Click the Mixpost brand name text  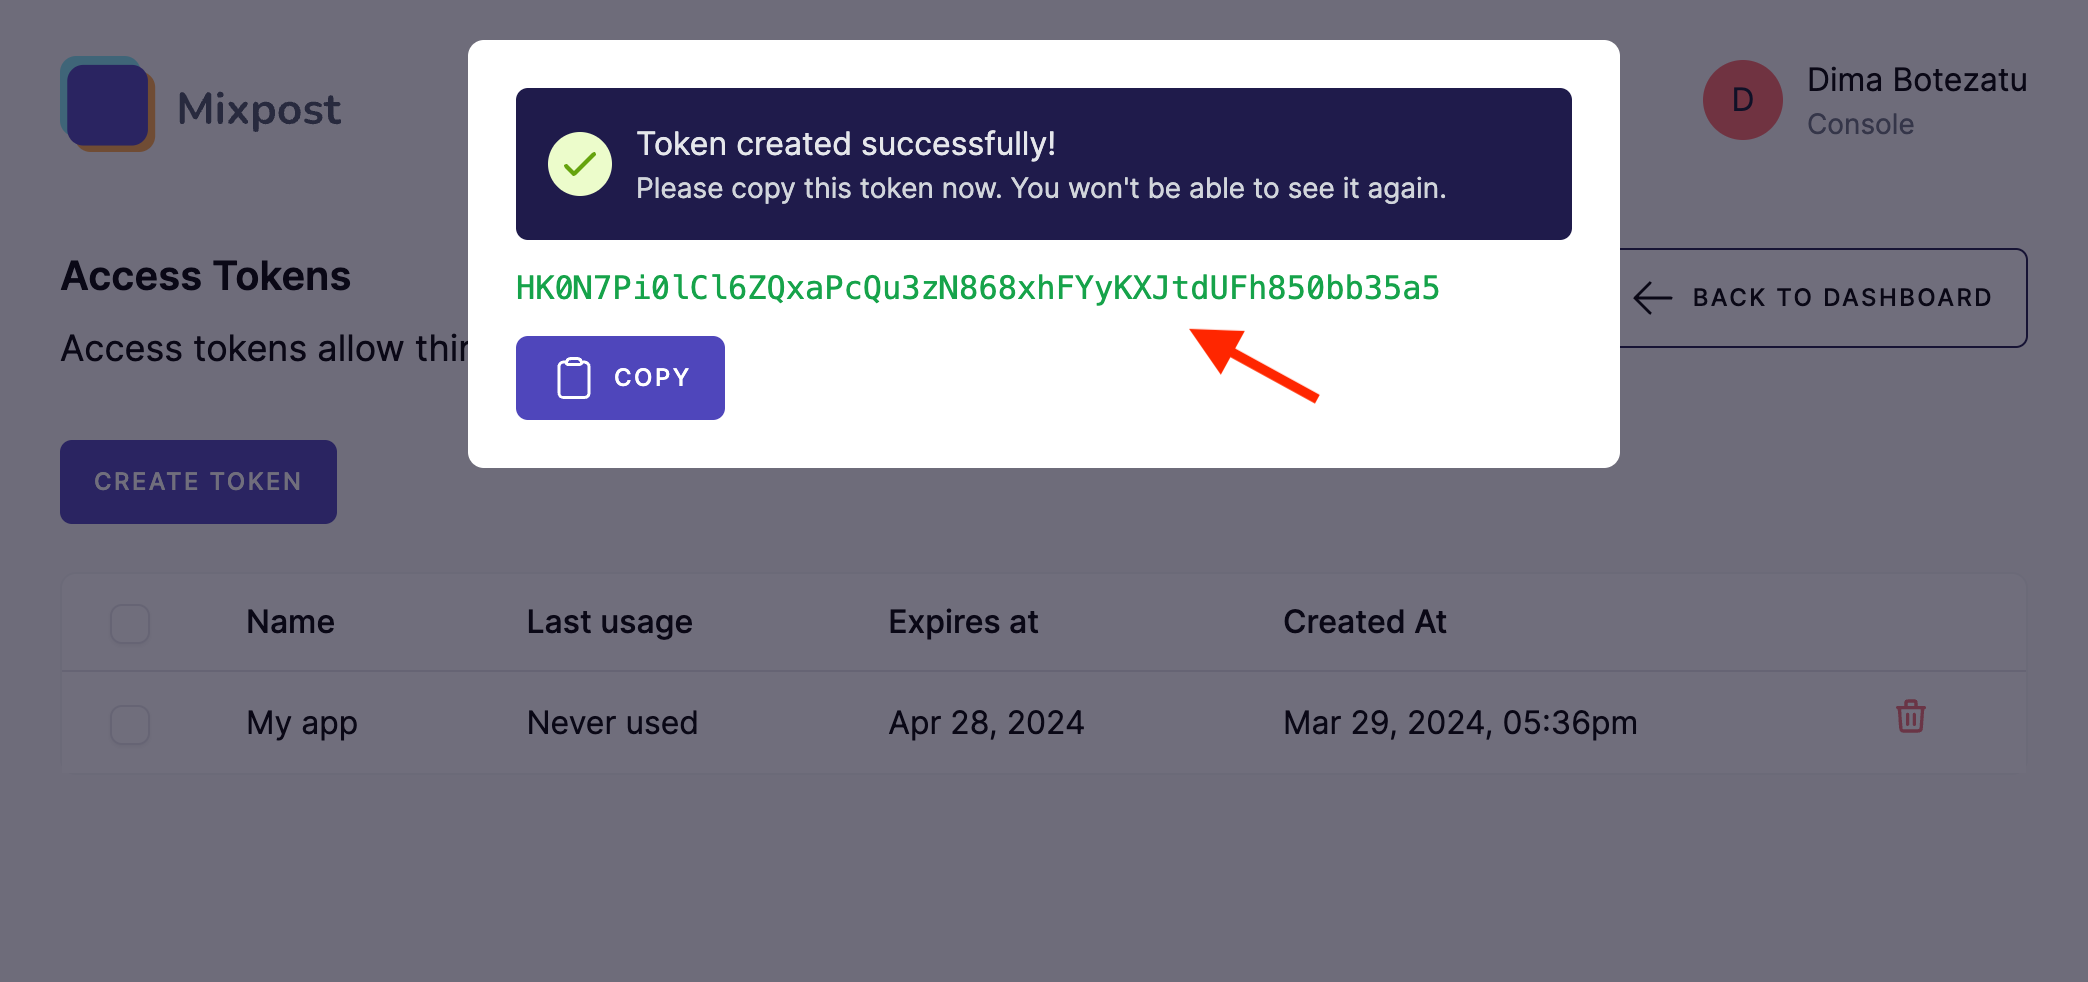(259, 108)
